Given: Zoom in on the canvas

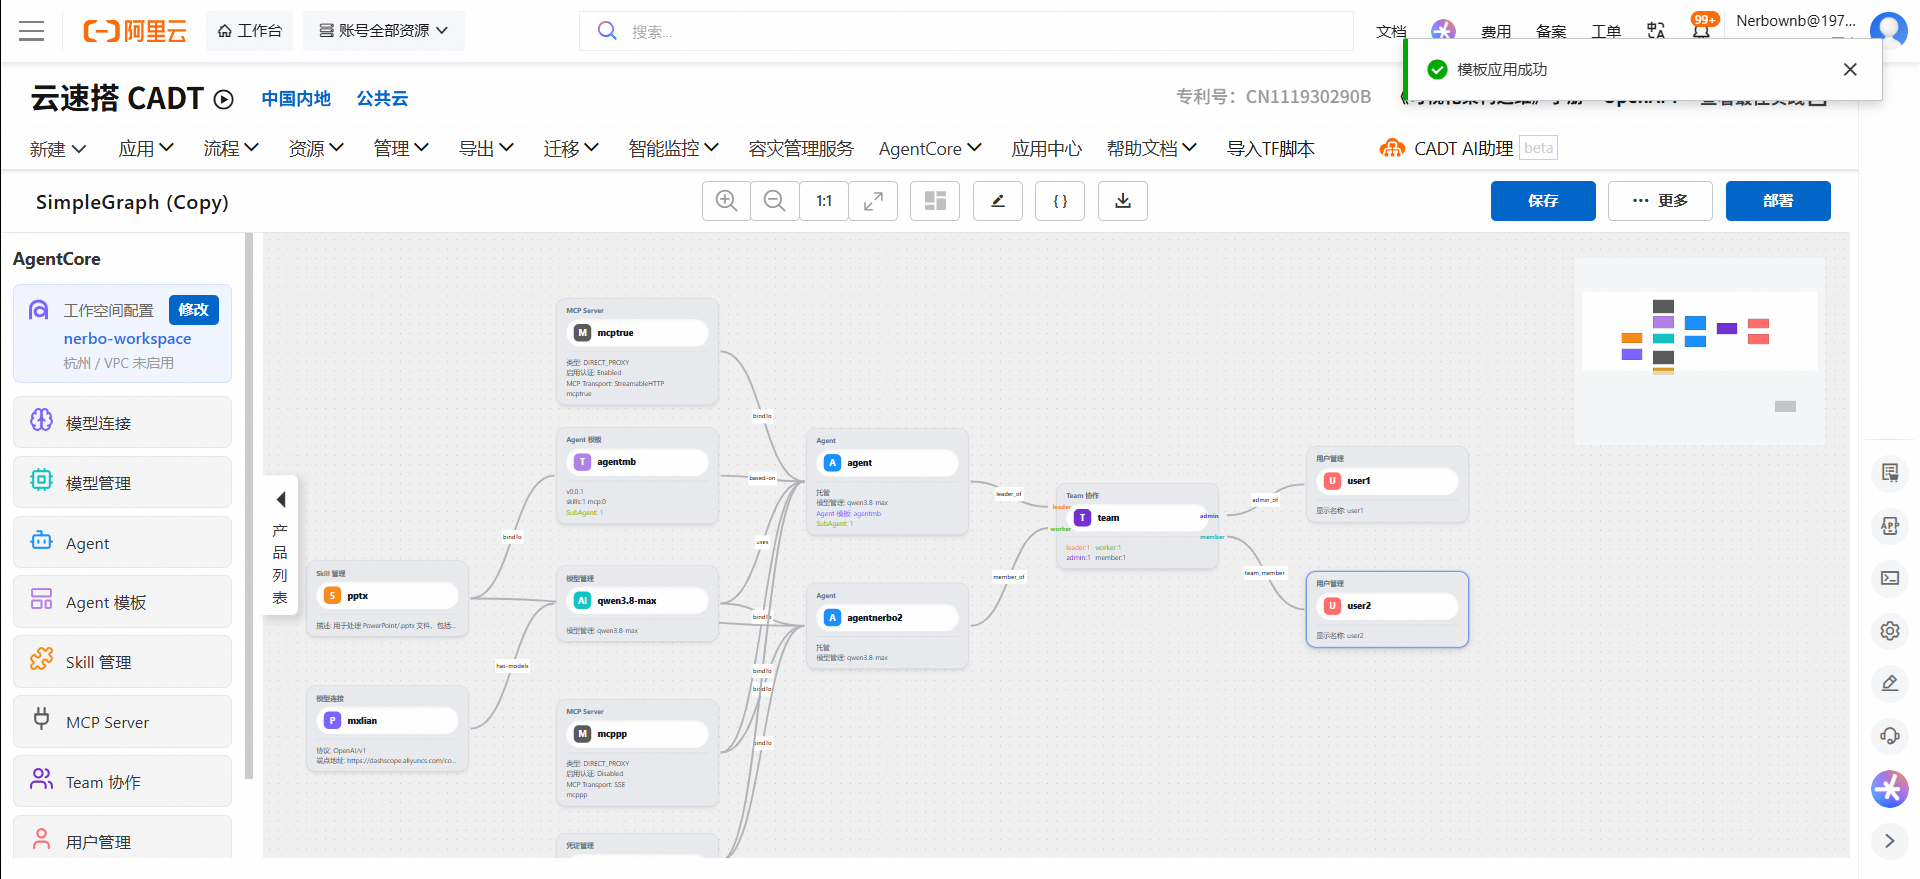Looking at the screenshot, I should coord(727,201).
